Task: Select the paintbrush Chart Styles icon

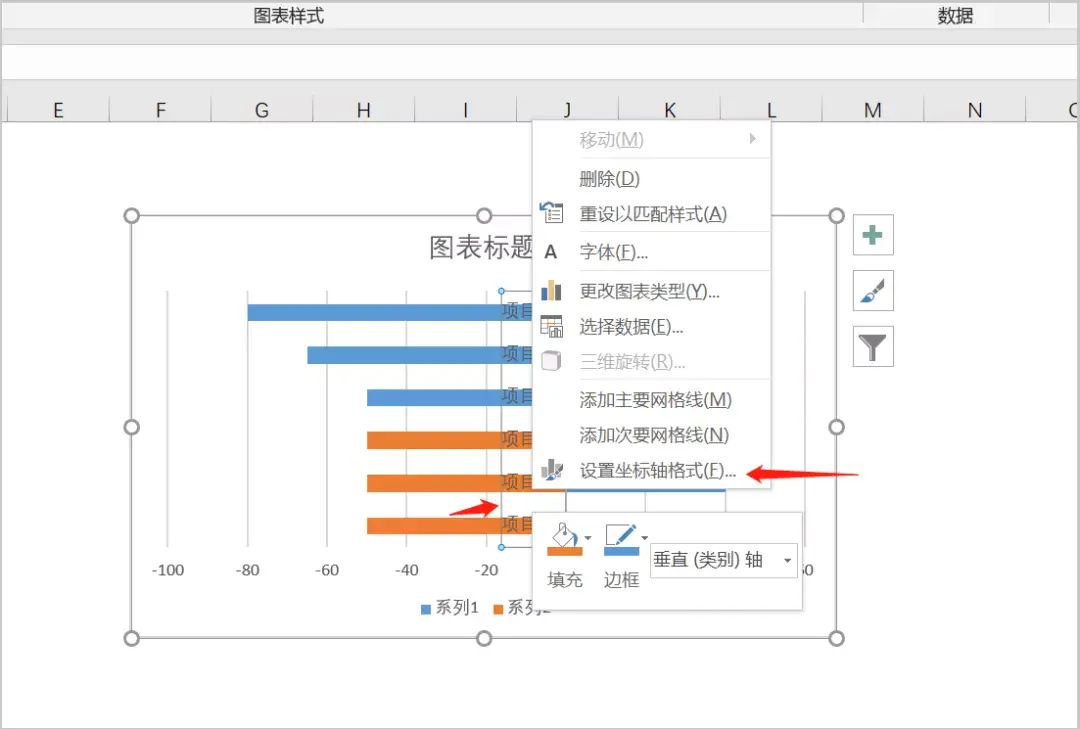Action: pos(872,290)
